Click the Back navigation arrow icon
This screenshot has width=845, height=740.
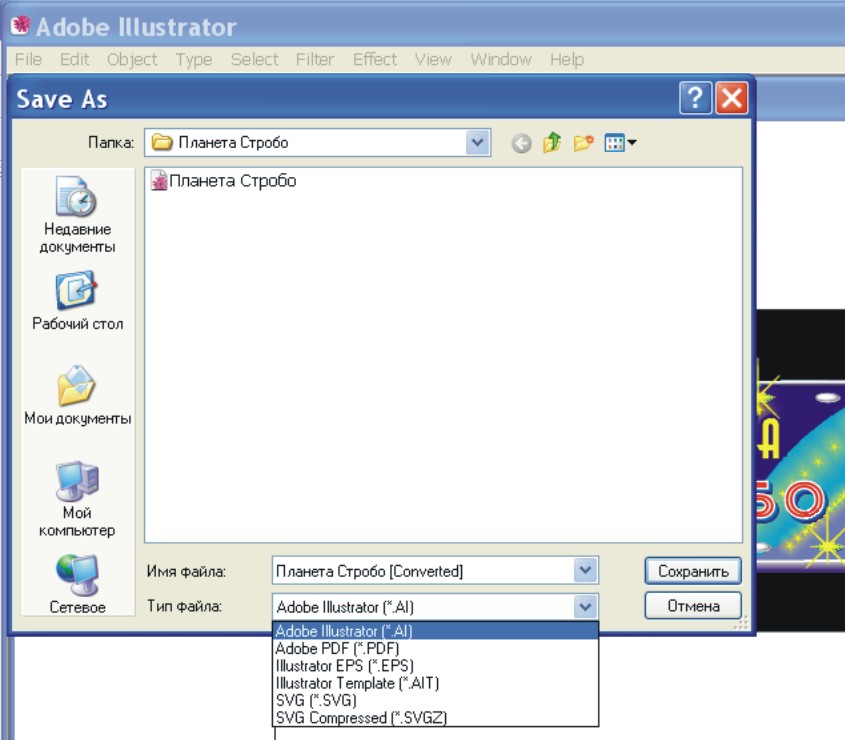pyautogui.click(x=521, y=143)
